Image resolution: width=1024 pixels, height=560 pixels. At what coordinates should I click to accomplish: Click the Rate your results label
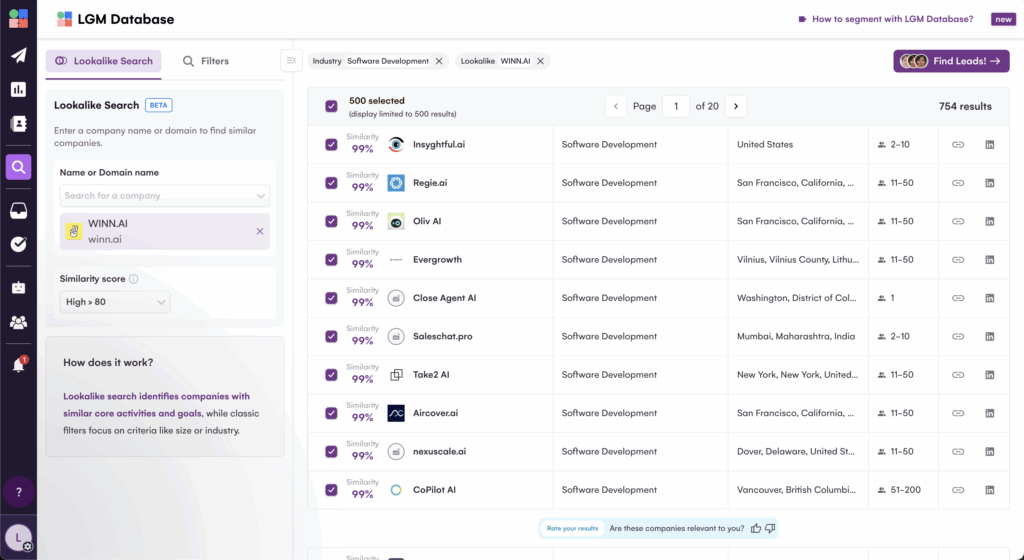(x=572, y=528)
